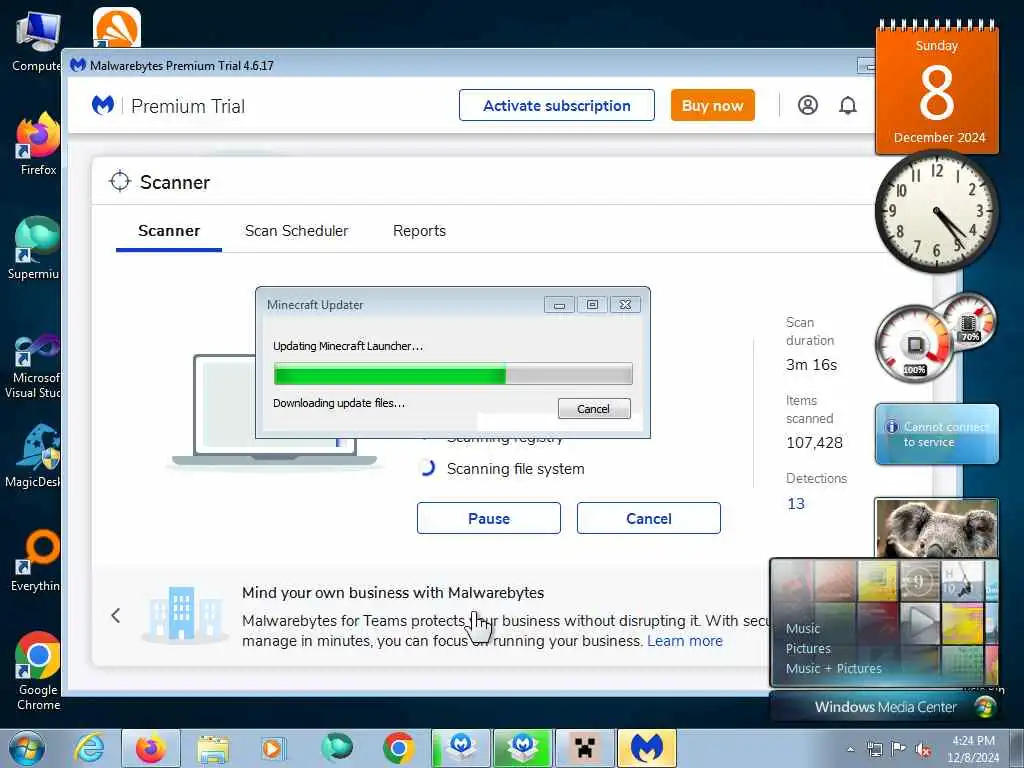The height and width of the screenshot is (768, 1024).
Task: Click the Cannot connect to service gadget
Action: (936, 434)
